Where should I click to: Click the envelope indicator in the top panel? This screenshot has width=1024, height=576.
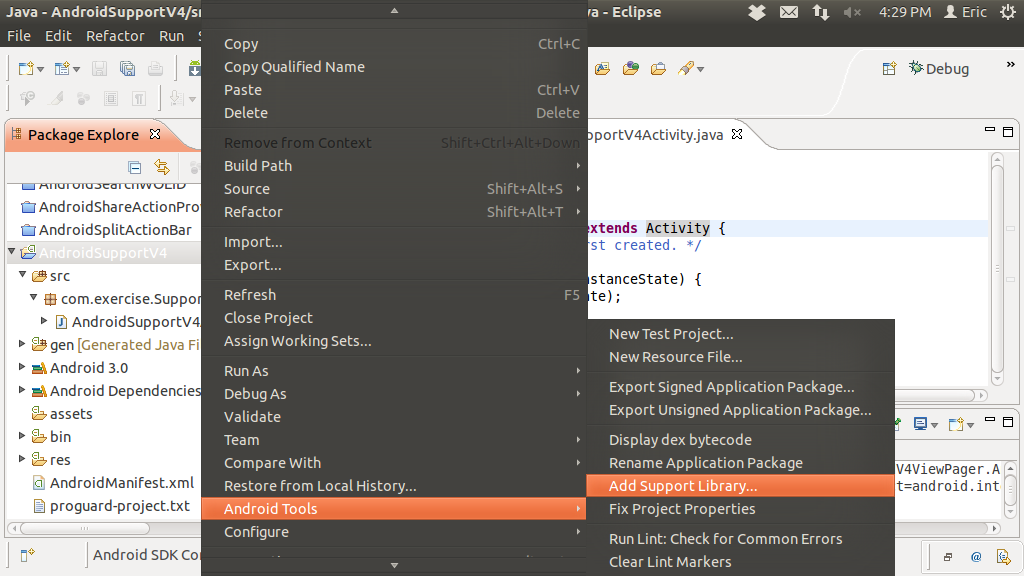(x=791, y=12)
